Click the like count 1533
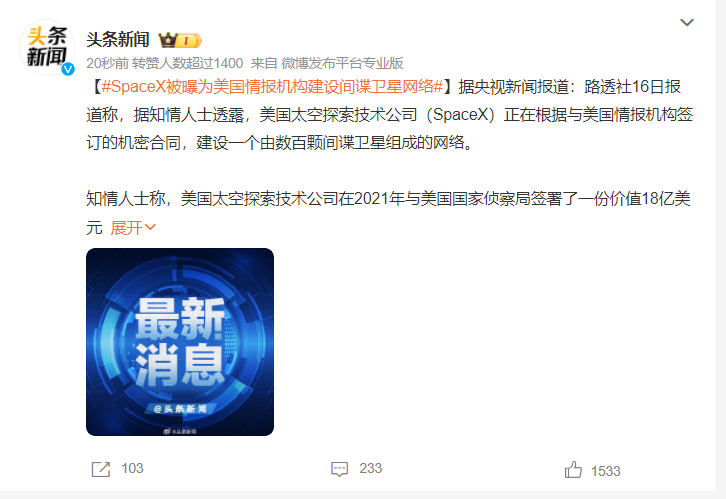This screenshot has width=726, height=499. click(605, 471)
